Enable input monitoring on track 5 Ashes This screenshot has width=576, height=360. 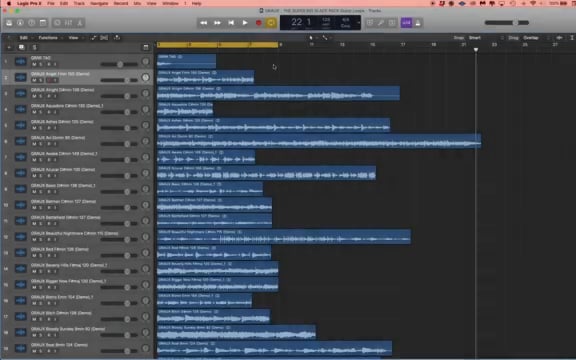point(55,128)
